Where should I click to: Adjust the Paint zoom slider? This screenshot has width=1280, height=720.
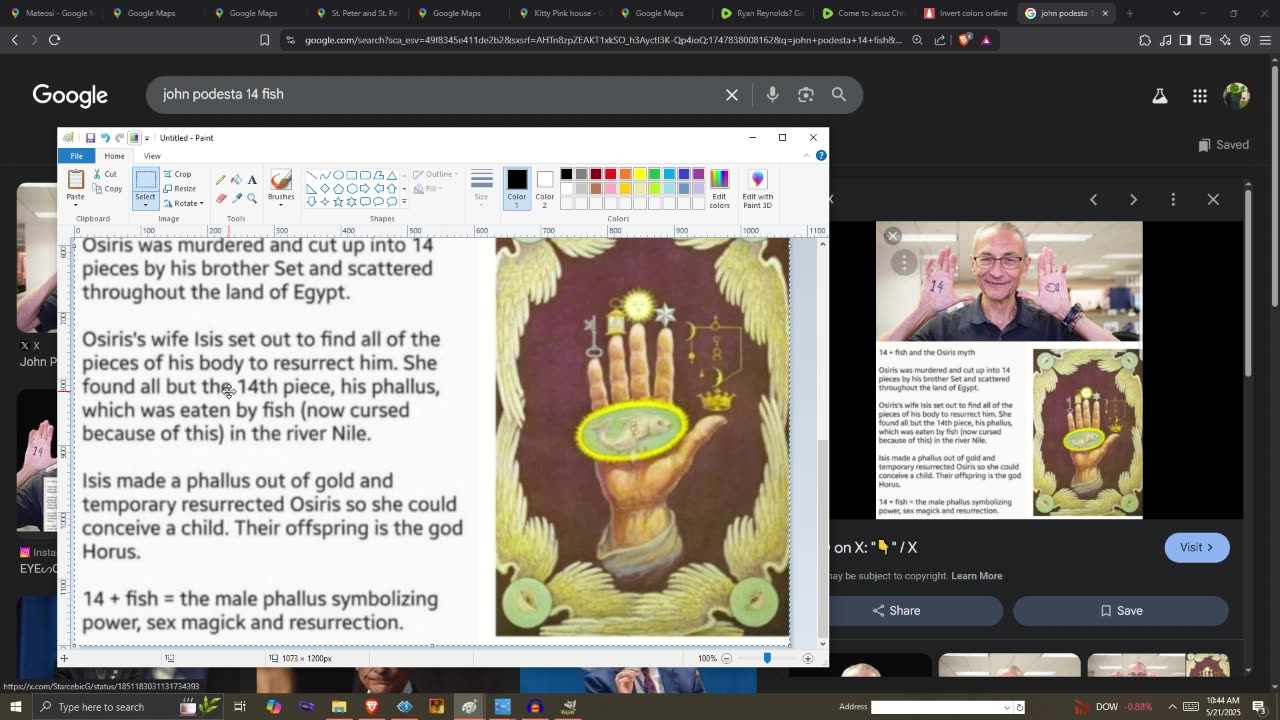click(767, 658)
